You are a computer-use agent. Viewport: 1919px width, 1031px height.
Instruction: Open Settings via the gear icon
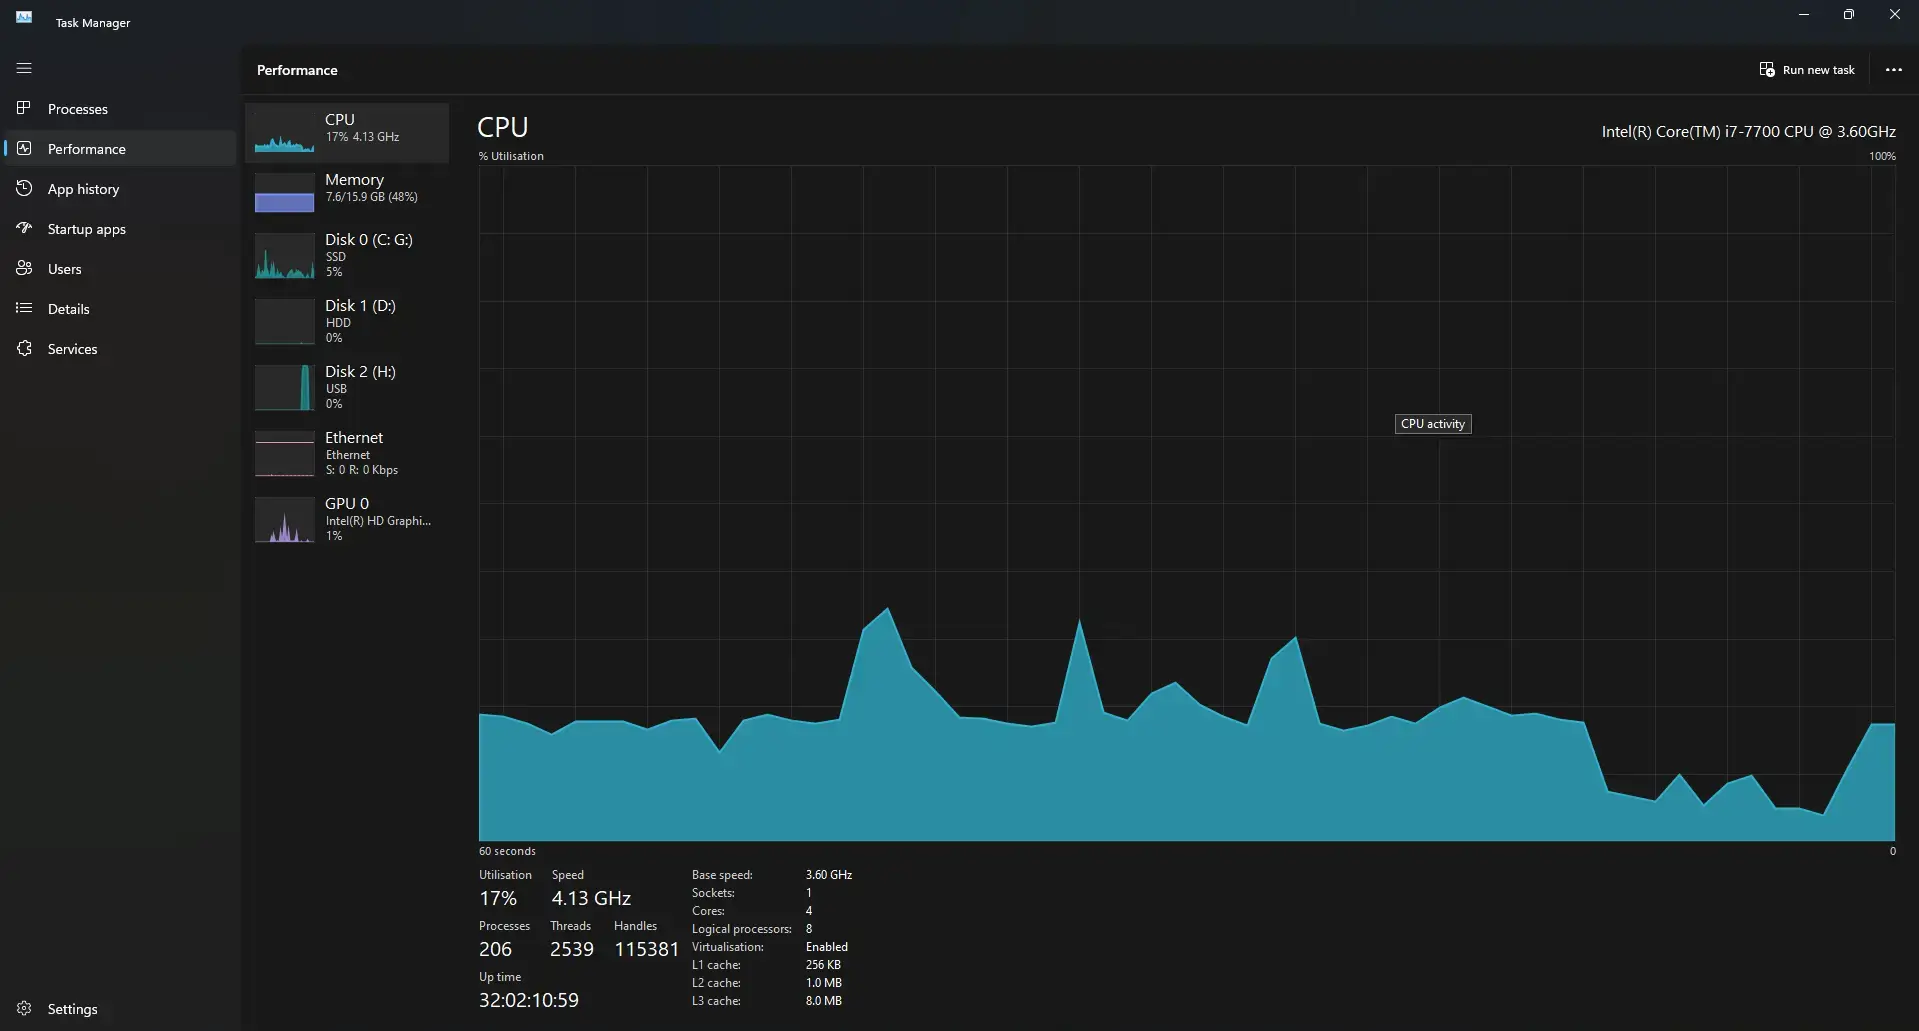tap(24, 1008)
